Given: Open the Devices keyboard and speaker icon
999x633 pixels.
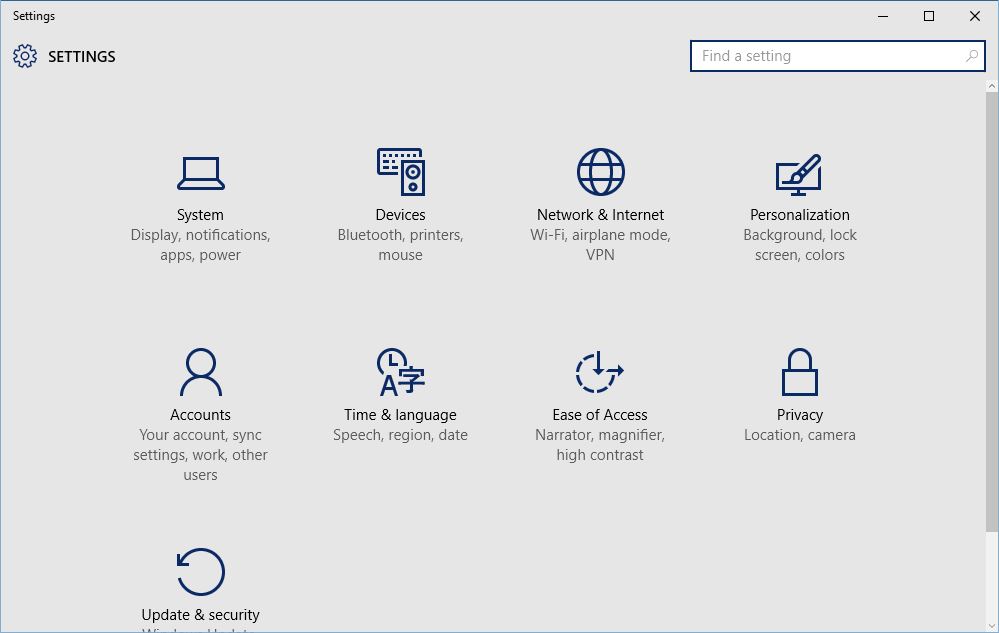Looking at the screenshot, I should click(x=401, y=172).
